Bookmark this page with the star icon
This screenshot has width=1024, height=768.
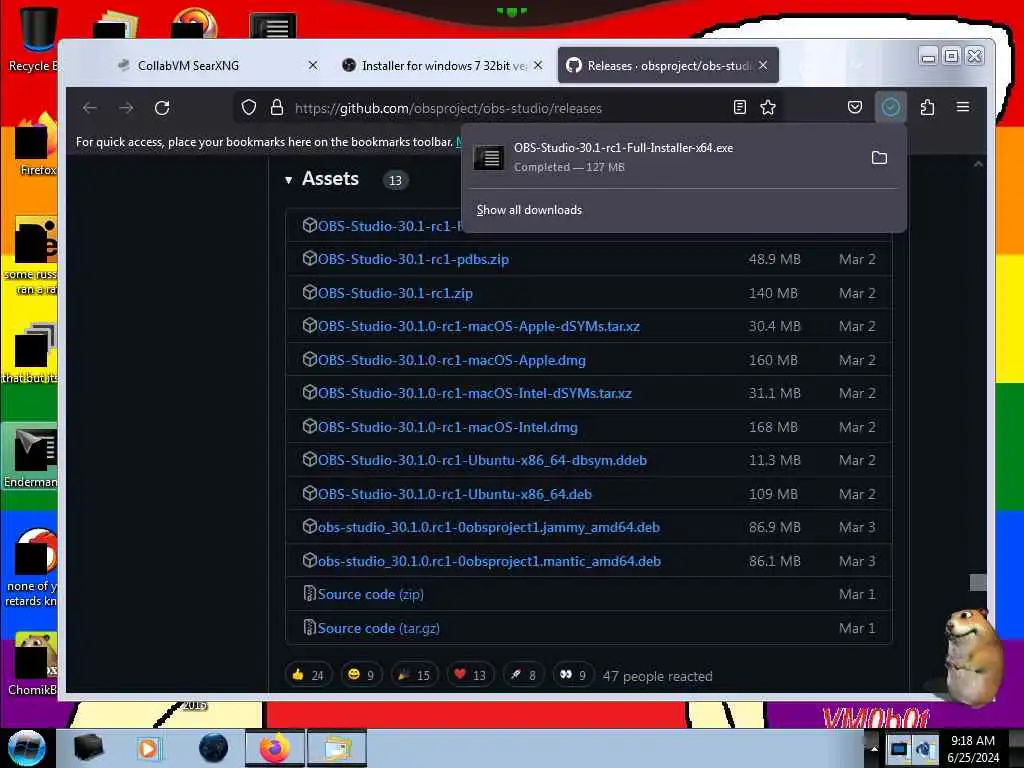pyautogui.click(x=768, y=107)
